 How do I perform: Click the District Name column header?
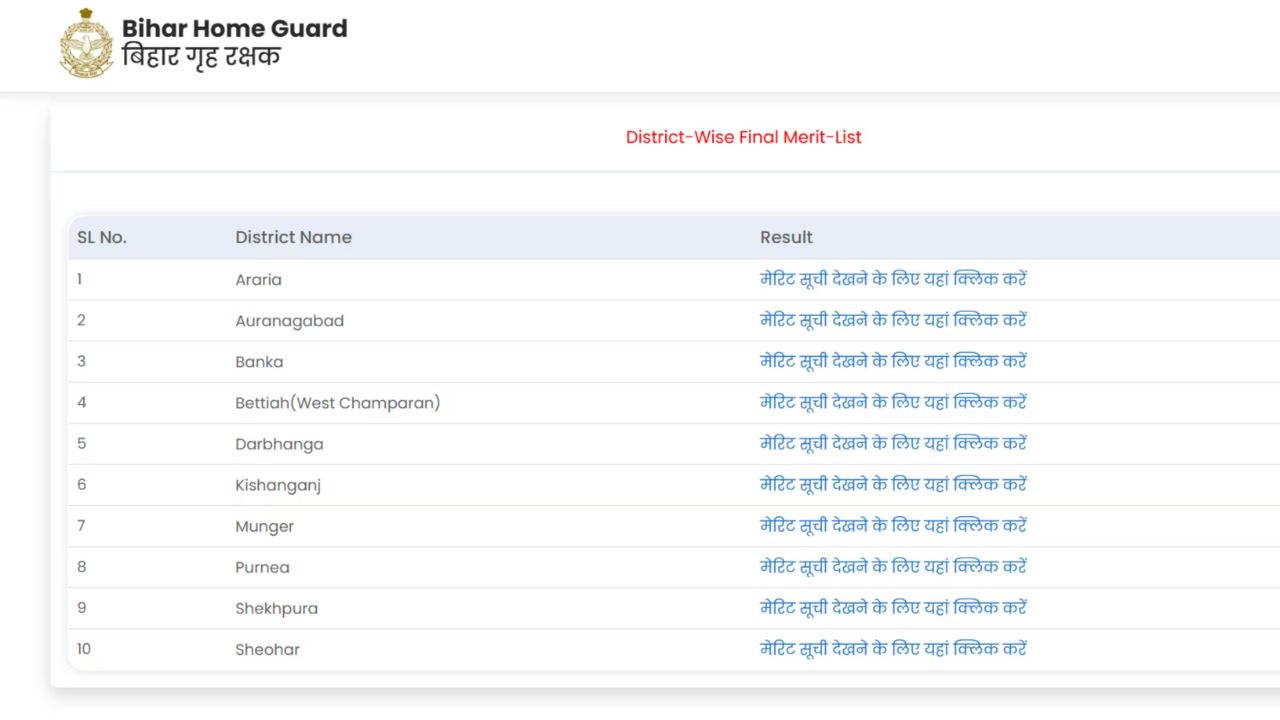pos(293,237)
